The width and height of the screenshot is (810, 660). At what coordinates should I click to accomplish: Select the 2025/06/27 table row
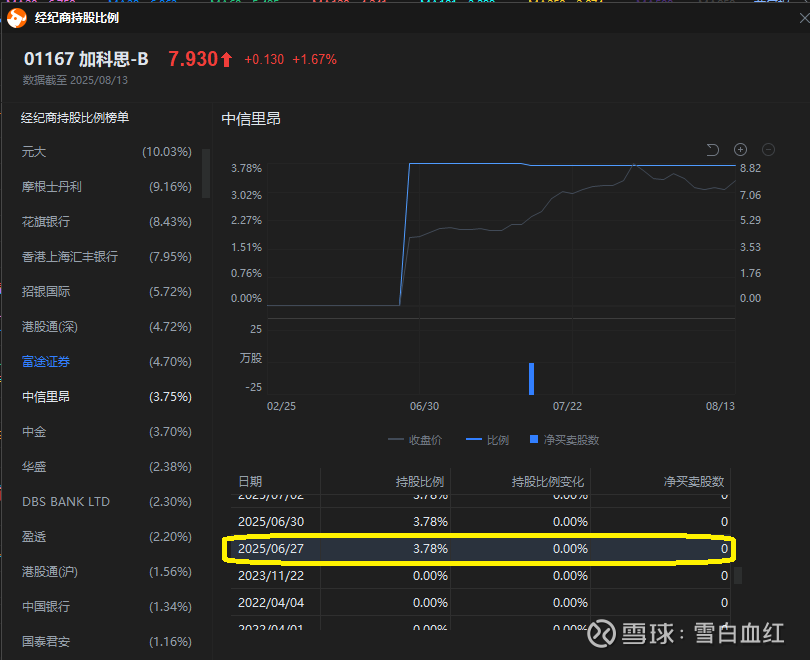coord(481,548)
